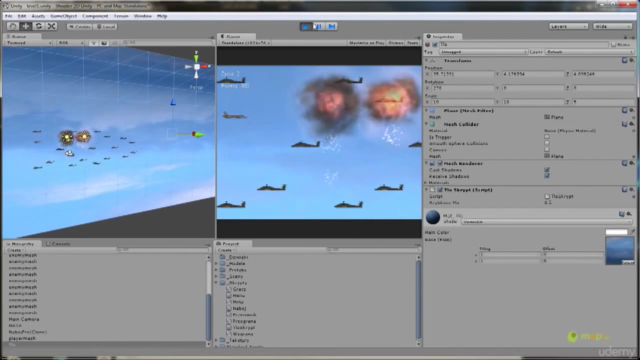Open Transform component help icon
This screenshot has height=360, width=640.
pos(624,60)
